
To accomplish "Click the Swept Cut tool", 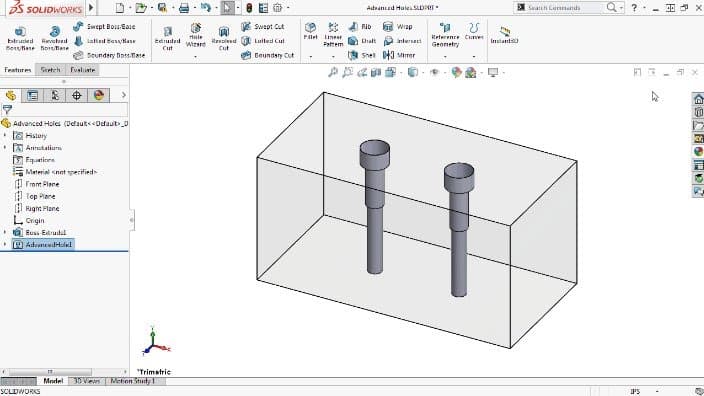I will [263, 26].
